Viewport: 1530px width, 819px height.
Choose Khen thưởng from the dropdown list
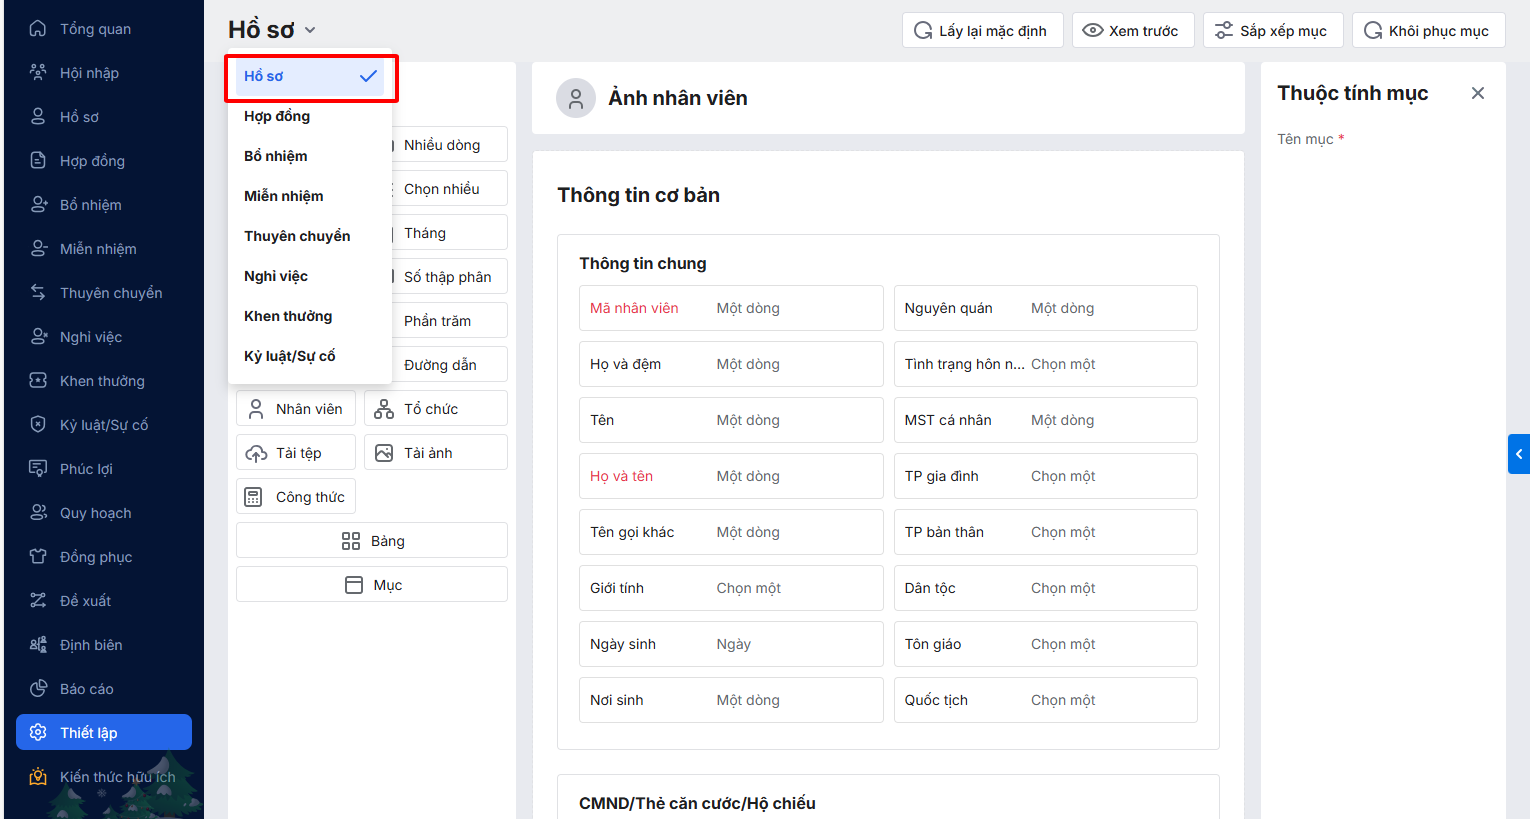click(x=288, y=316)
